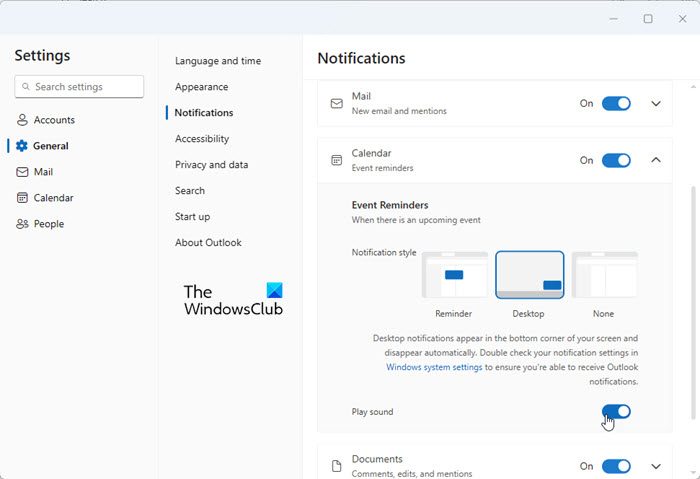The height and width of the screenshot is (479, 700).
Task: Click the General gear icon
Action: [22, 146]
